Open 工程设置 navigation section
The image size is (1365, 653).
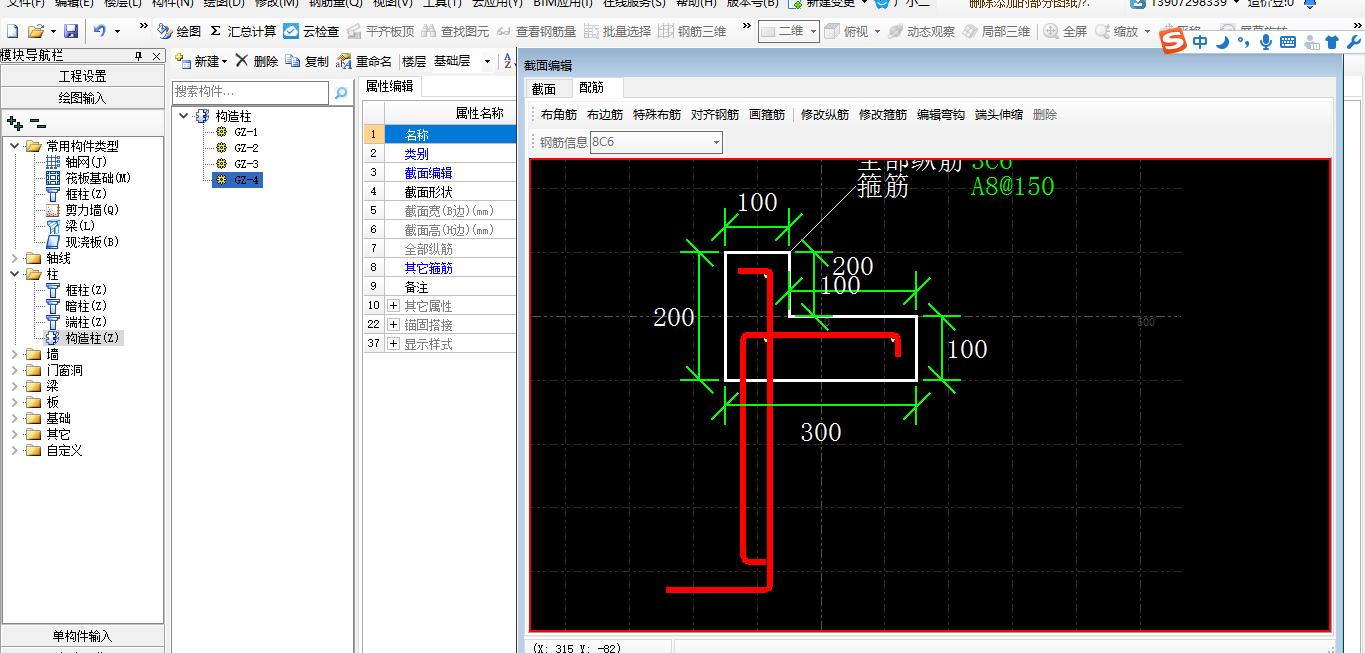tap(82, 76)
